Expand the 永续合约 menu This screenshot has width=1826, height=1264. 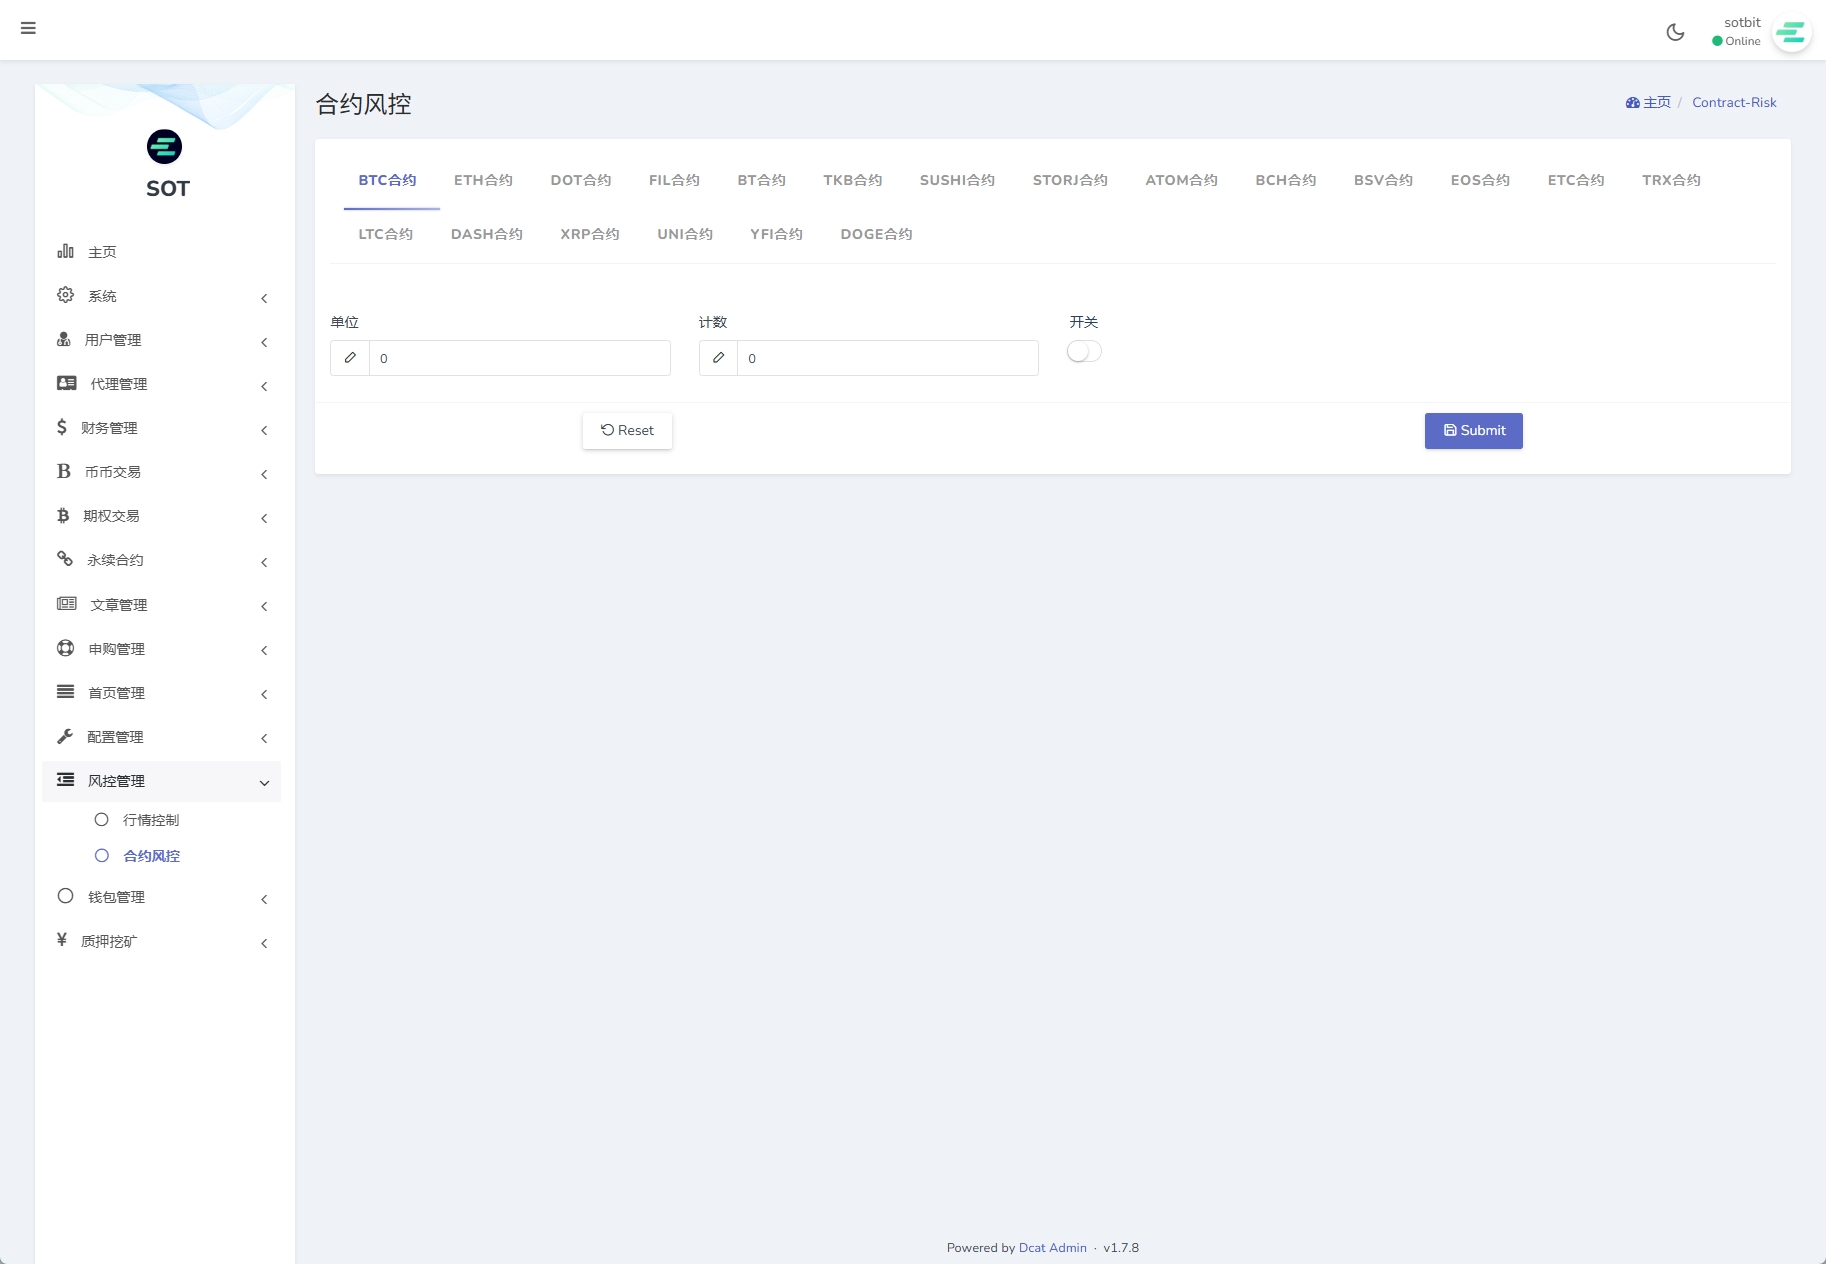(162, 560)
